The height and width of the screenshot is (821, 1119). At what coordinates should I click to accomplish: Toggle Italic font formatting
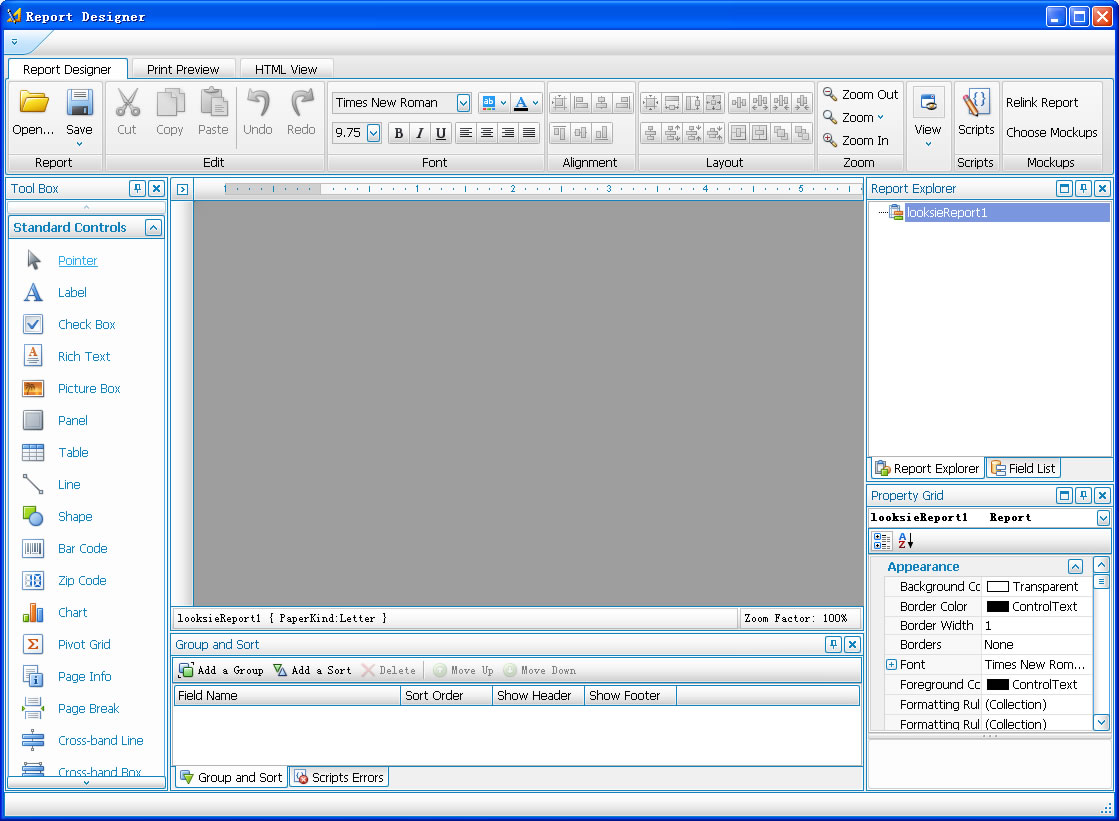(419, 133)
